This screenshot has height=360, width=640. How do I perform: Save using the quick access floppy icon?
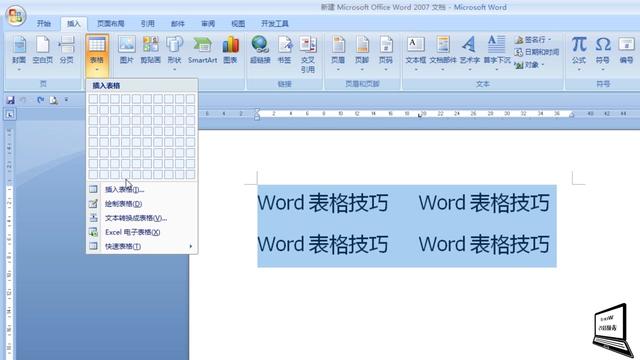(x=11, y=100)
